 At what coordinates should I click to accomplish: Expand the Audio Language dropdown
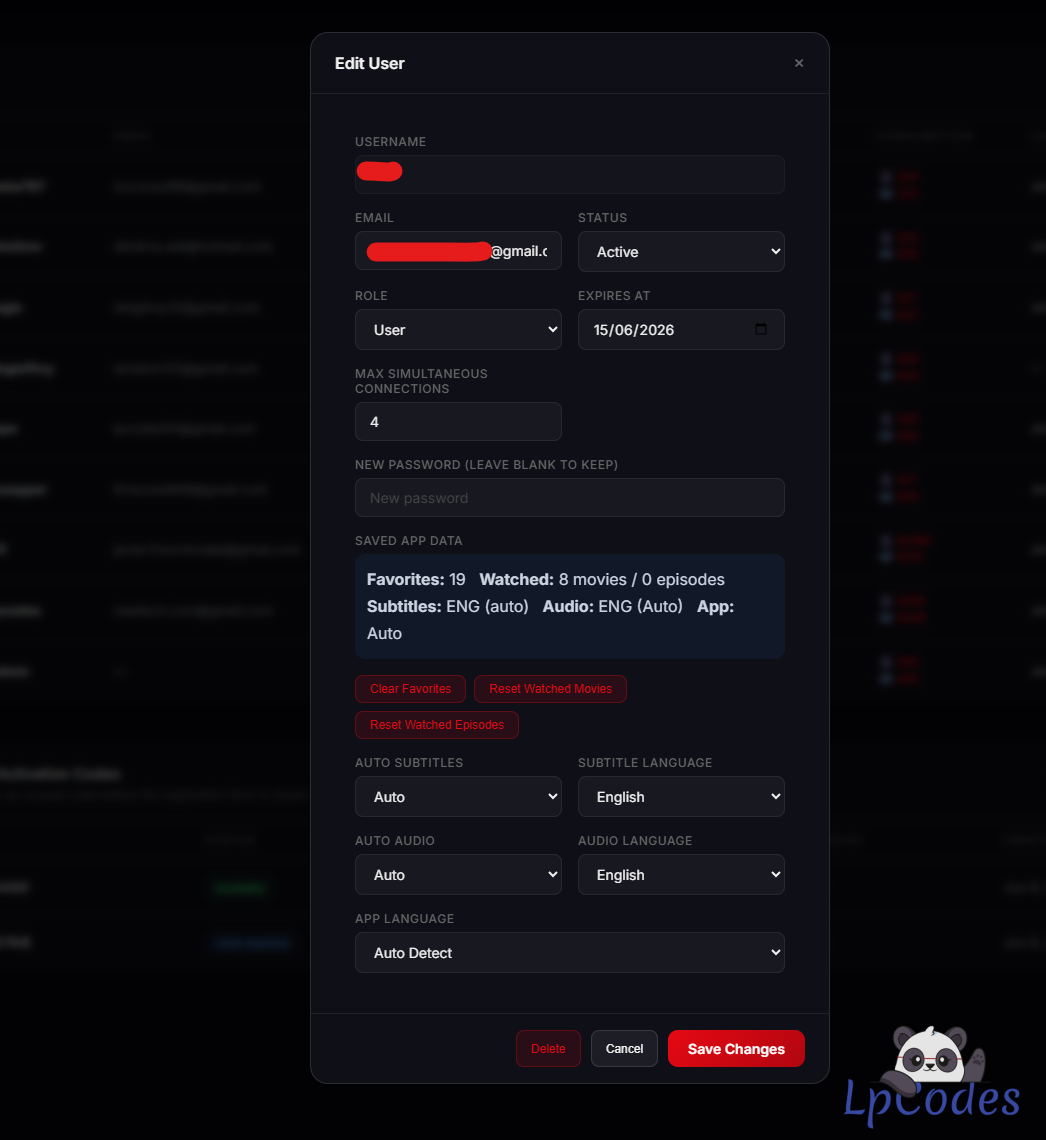681,874
